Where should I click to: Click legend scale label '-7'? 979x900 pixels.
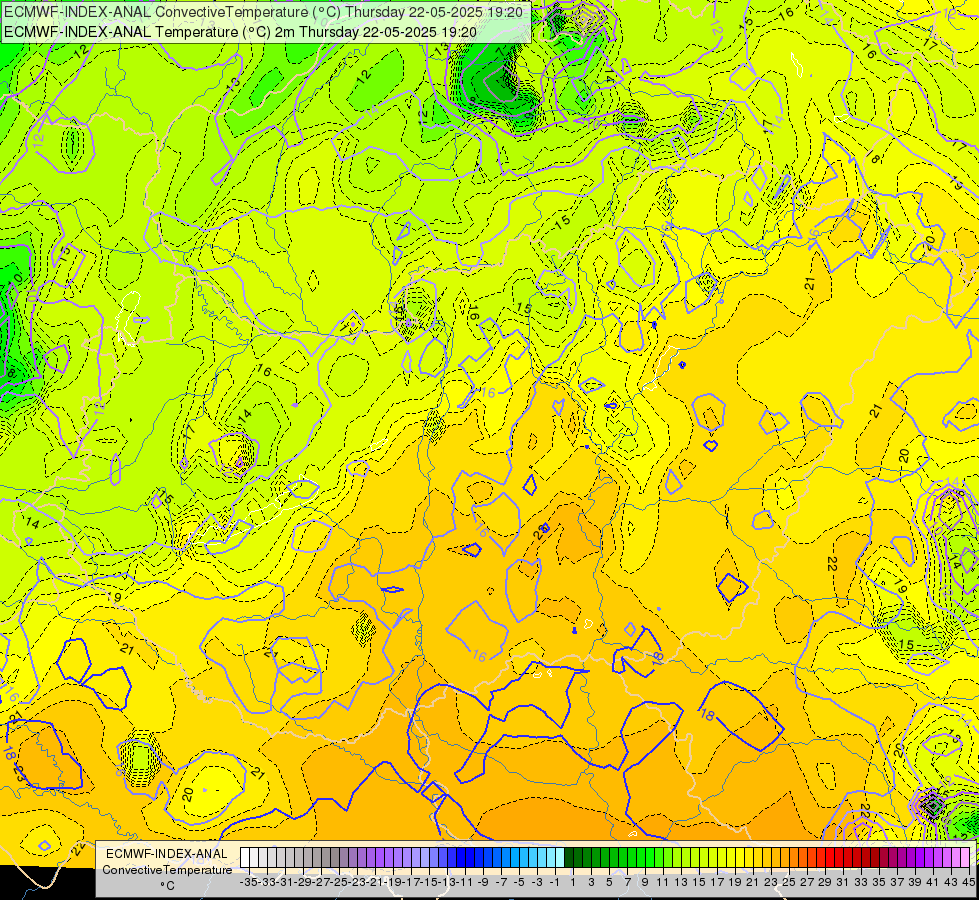(x=501, y=883)
